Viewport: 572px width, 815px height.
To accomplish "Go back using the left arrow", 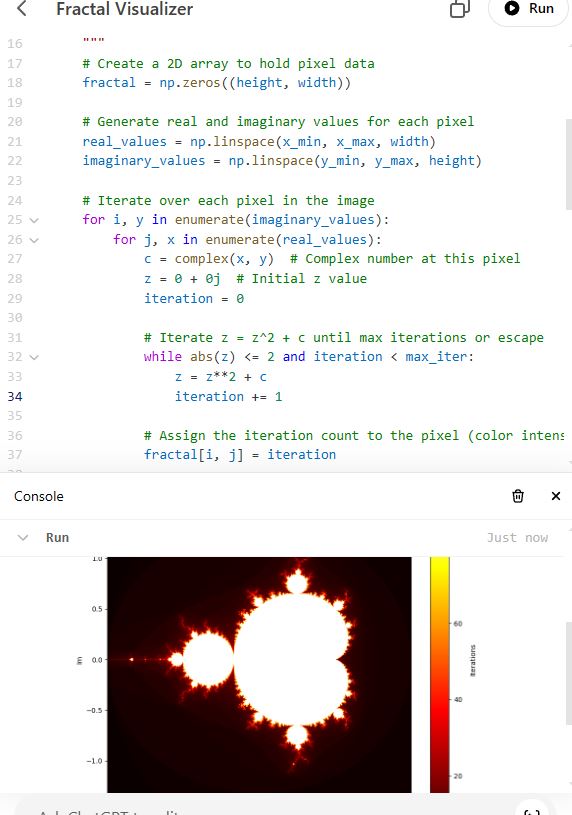I will pos(22,8).
